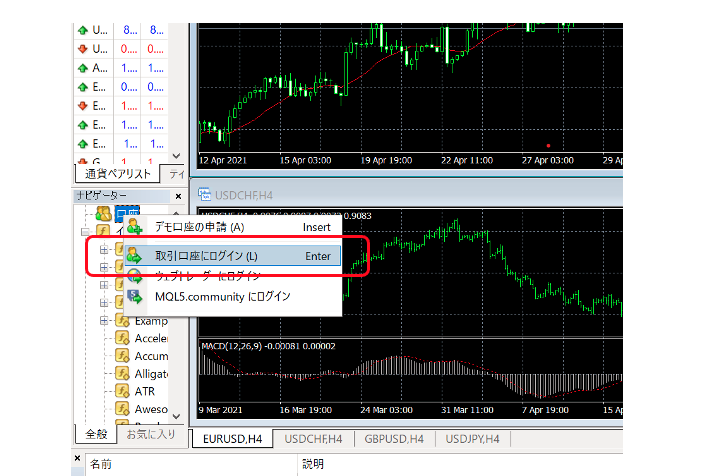
Task: Click the Accum… indicator icon
Action: click(x=122, y=356)
